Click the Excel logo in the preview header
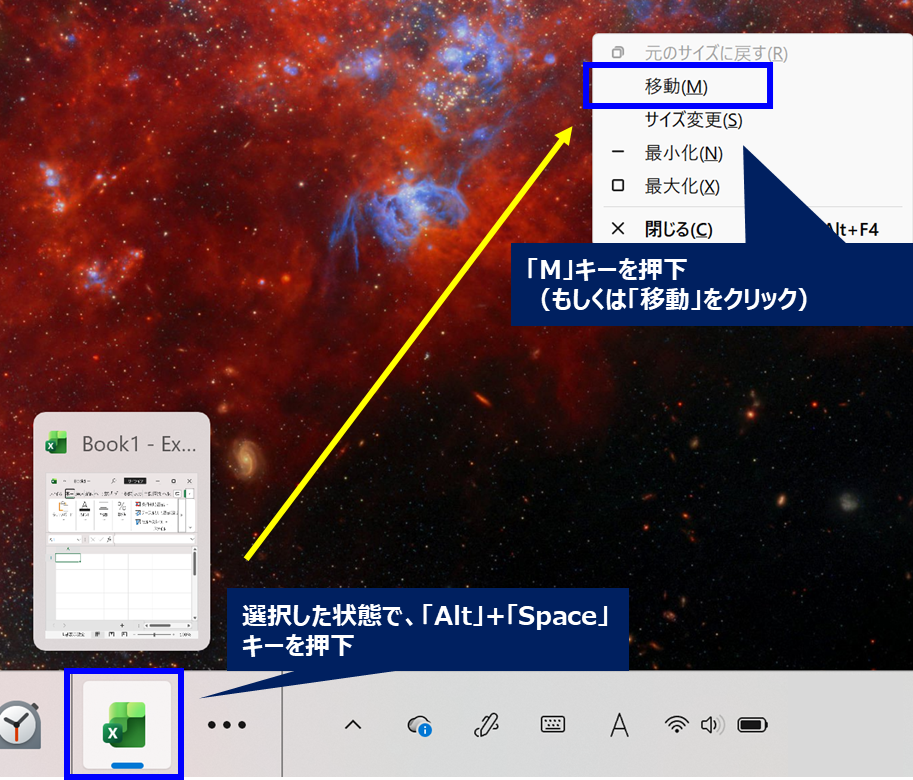This screenshot has height=780, width=913. [x=56, y=443]
